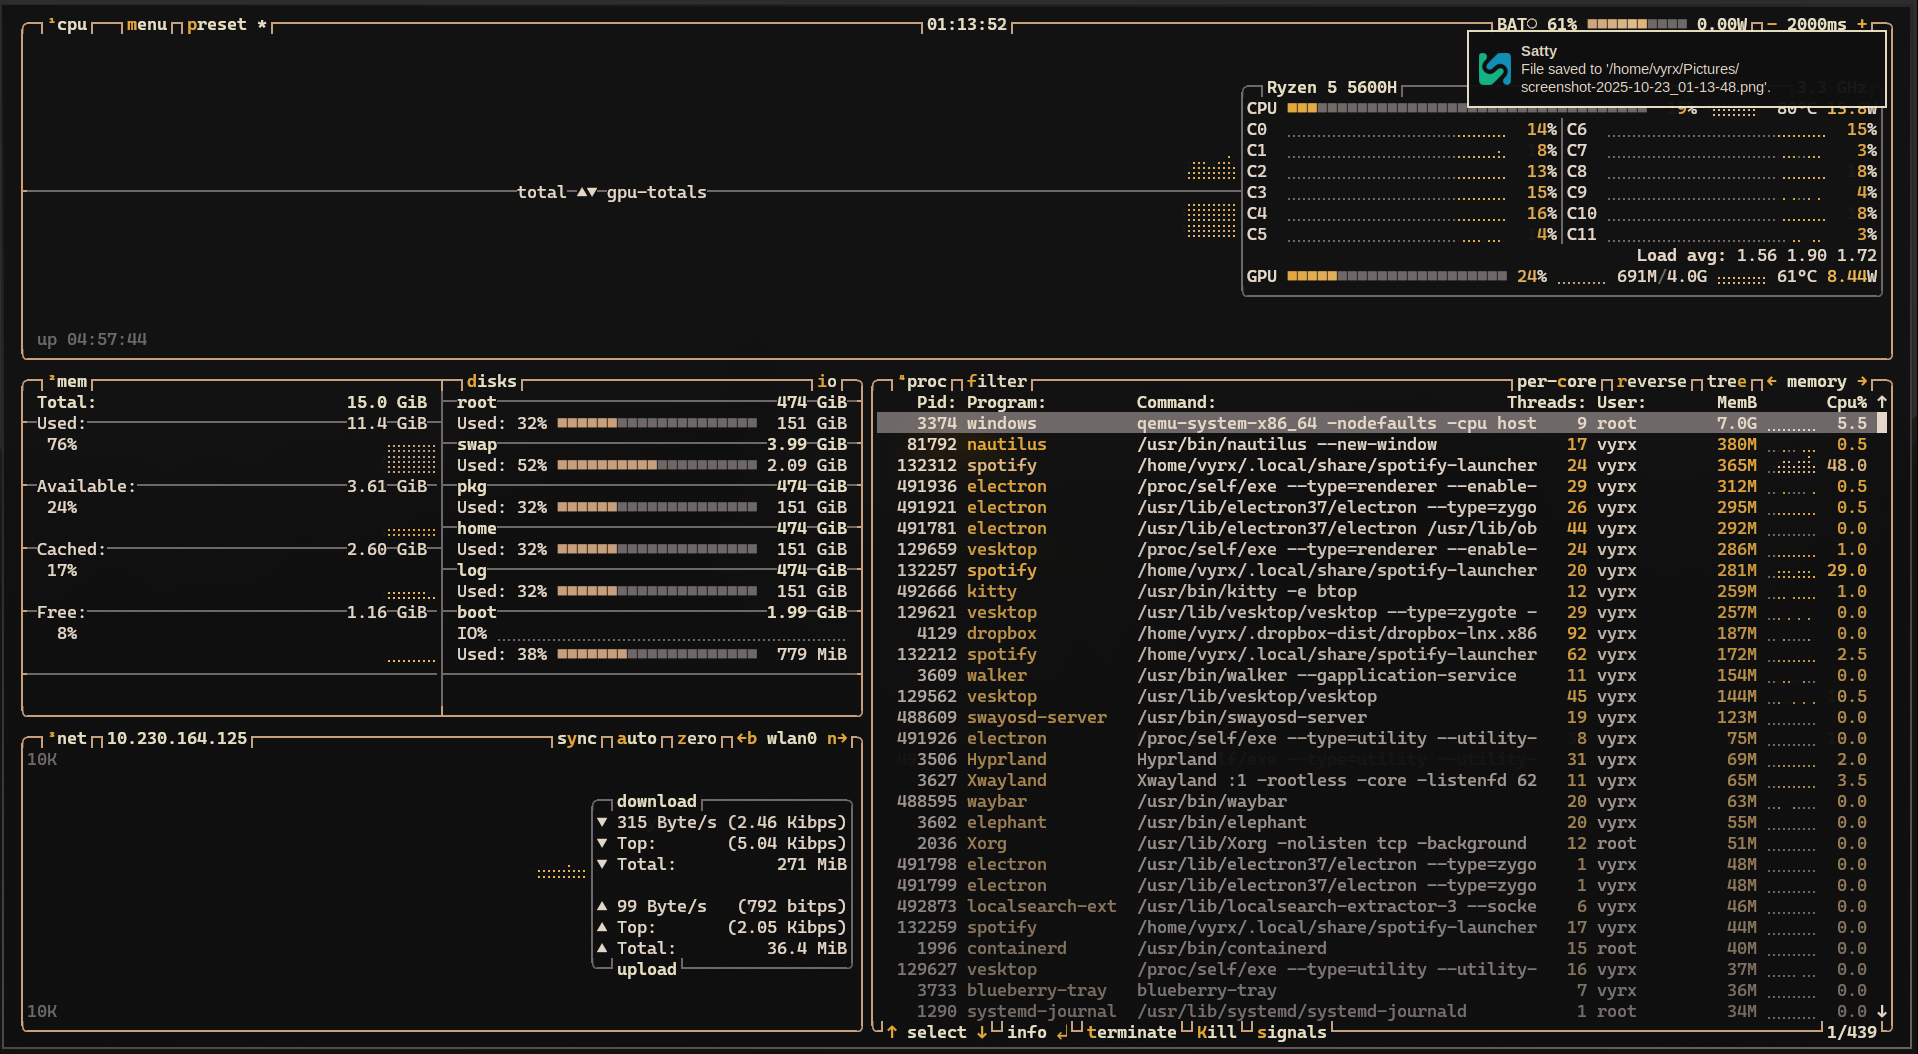Viewport: 1918px width, 1054px height.
Task: Reset net totals with zero
Action: (x=697, y=739)
